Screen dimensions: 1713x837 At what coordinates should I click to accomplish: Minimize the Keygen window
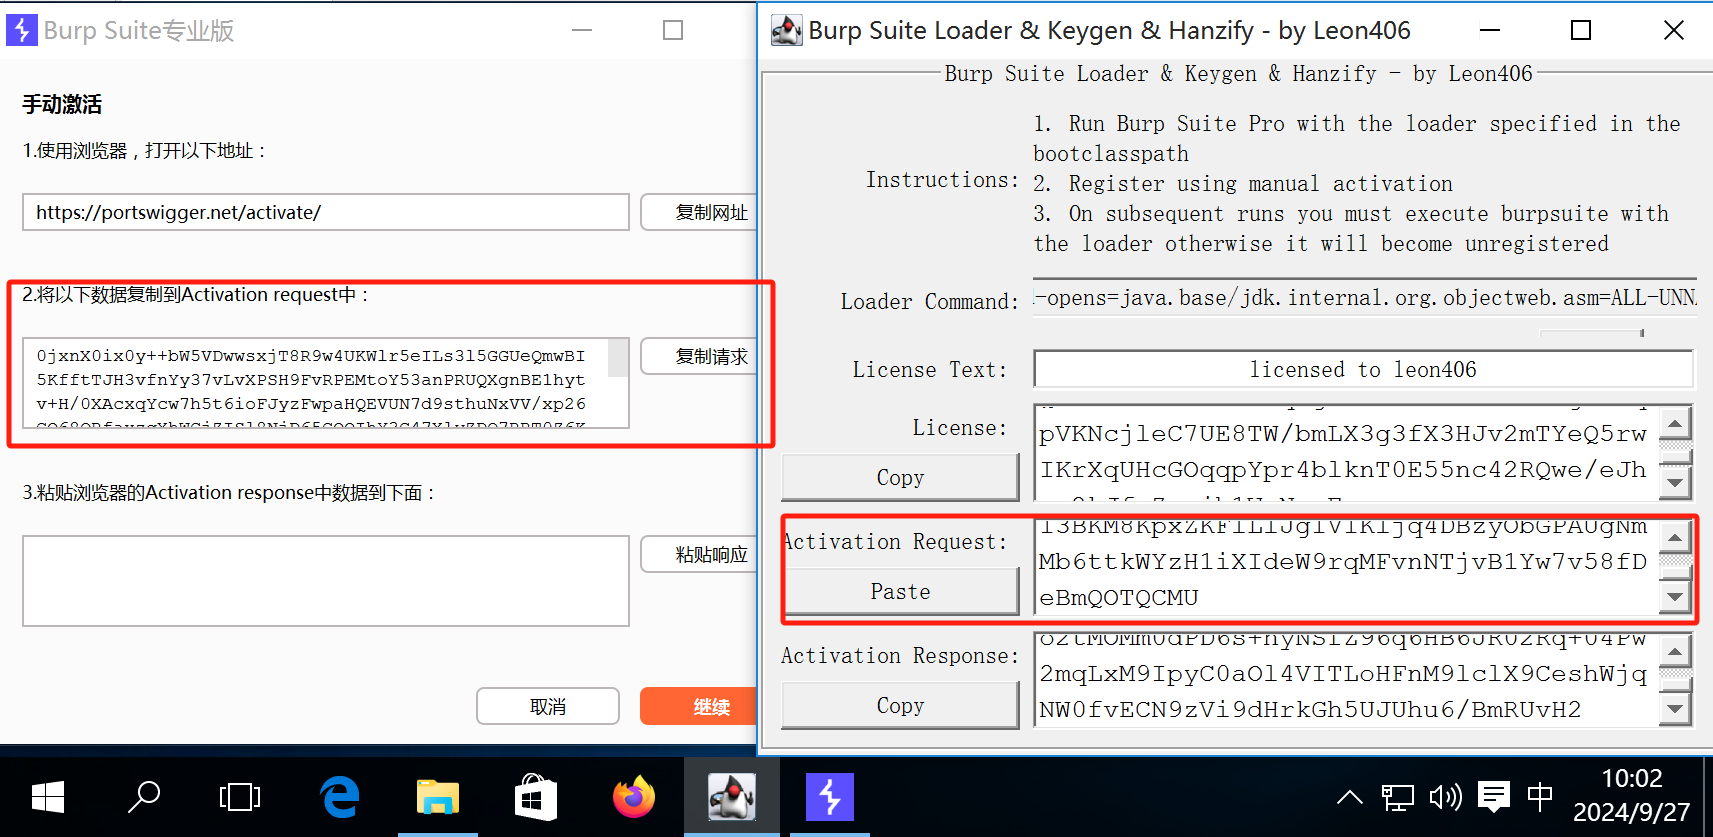[x=1490, y=30]
